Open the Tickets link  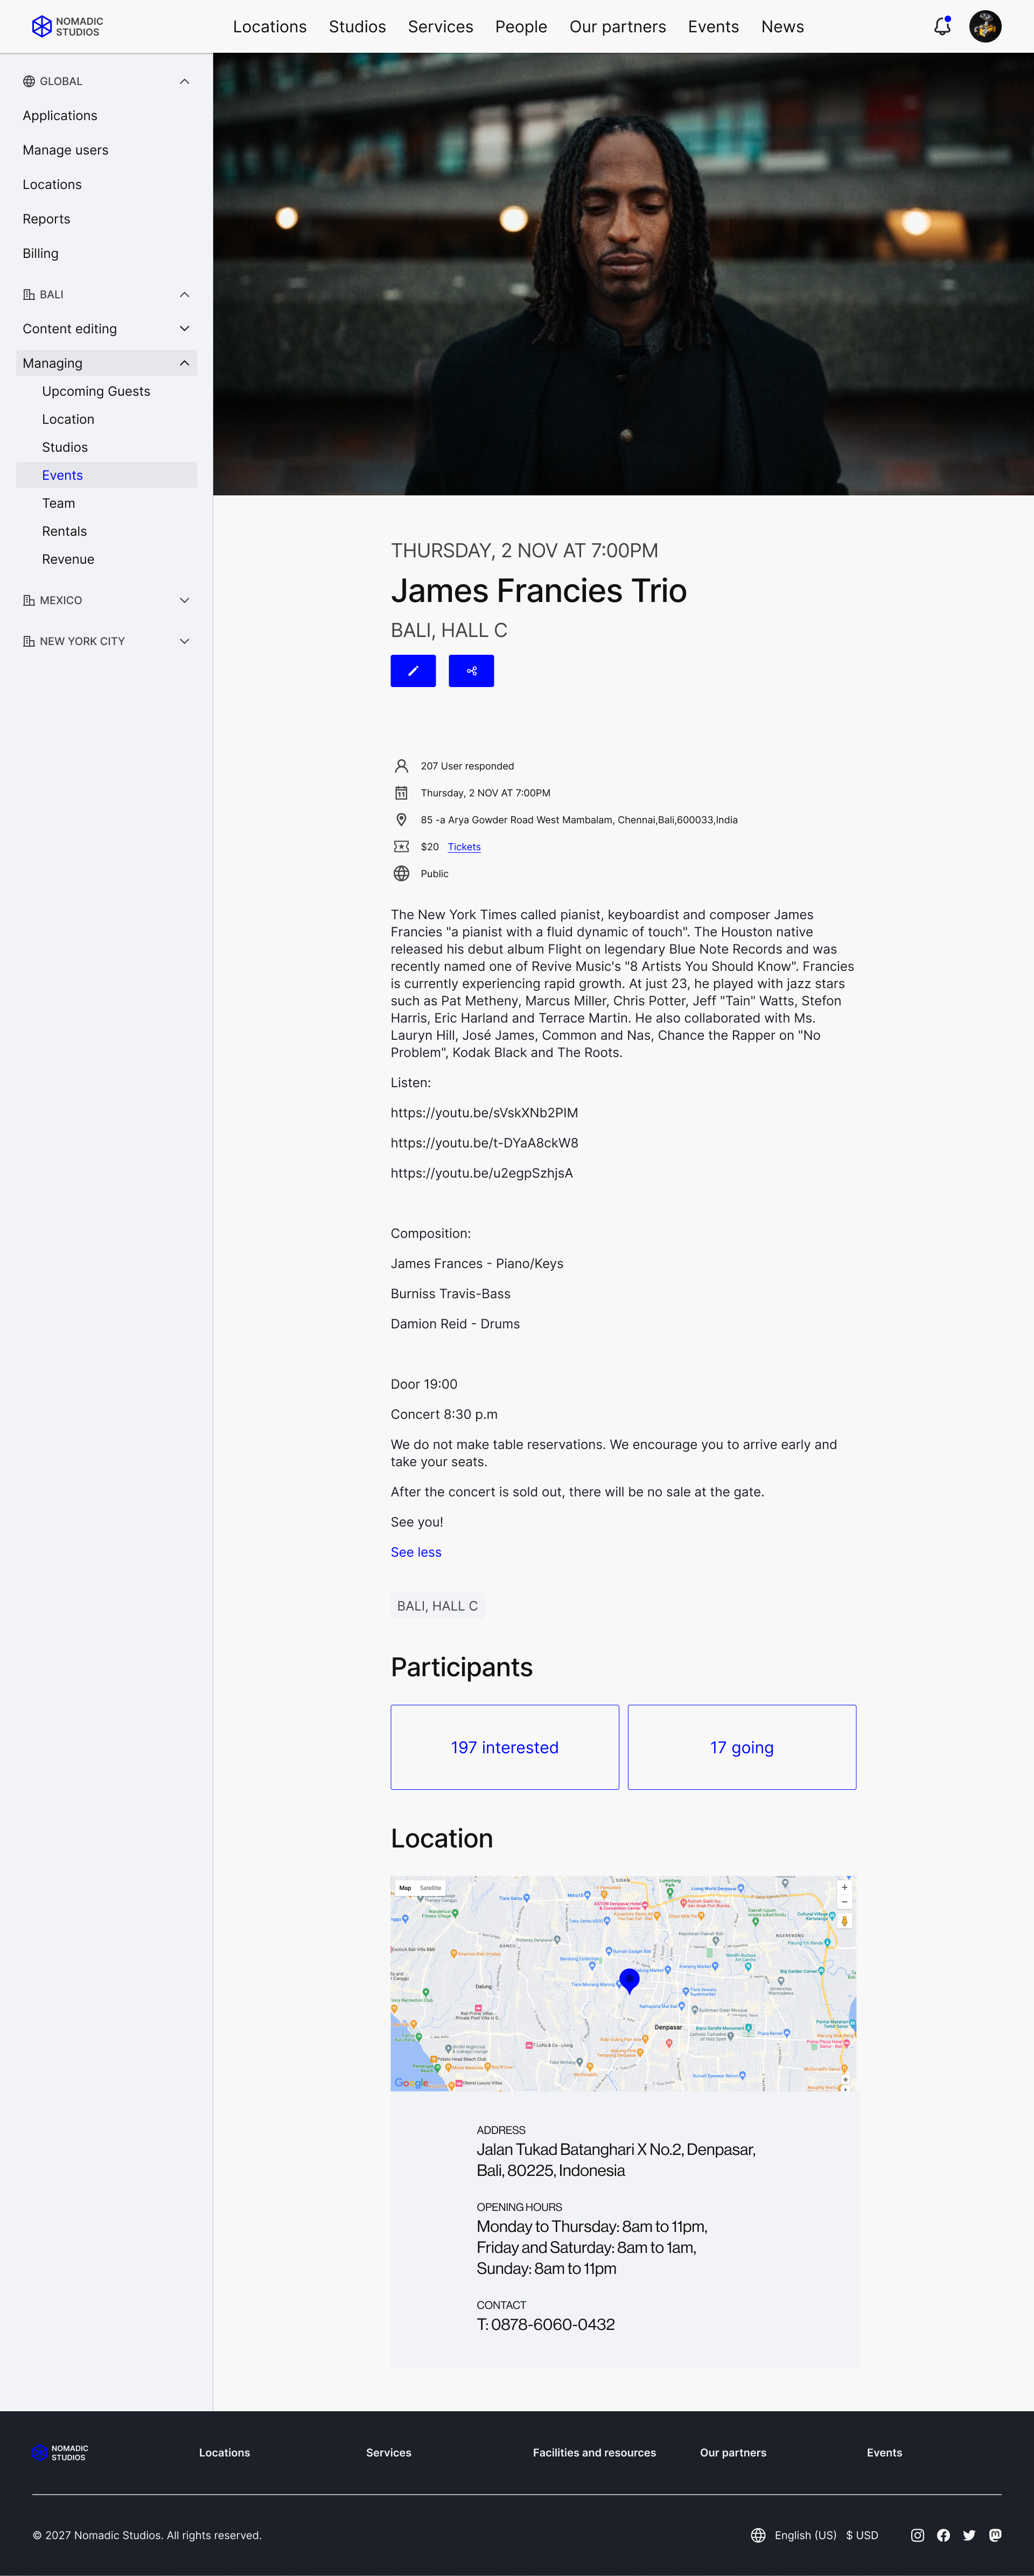click(464, 847)
